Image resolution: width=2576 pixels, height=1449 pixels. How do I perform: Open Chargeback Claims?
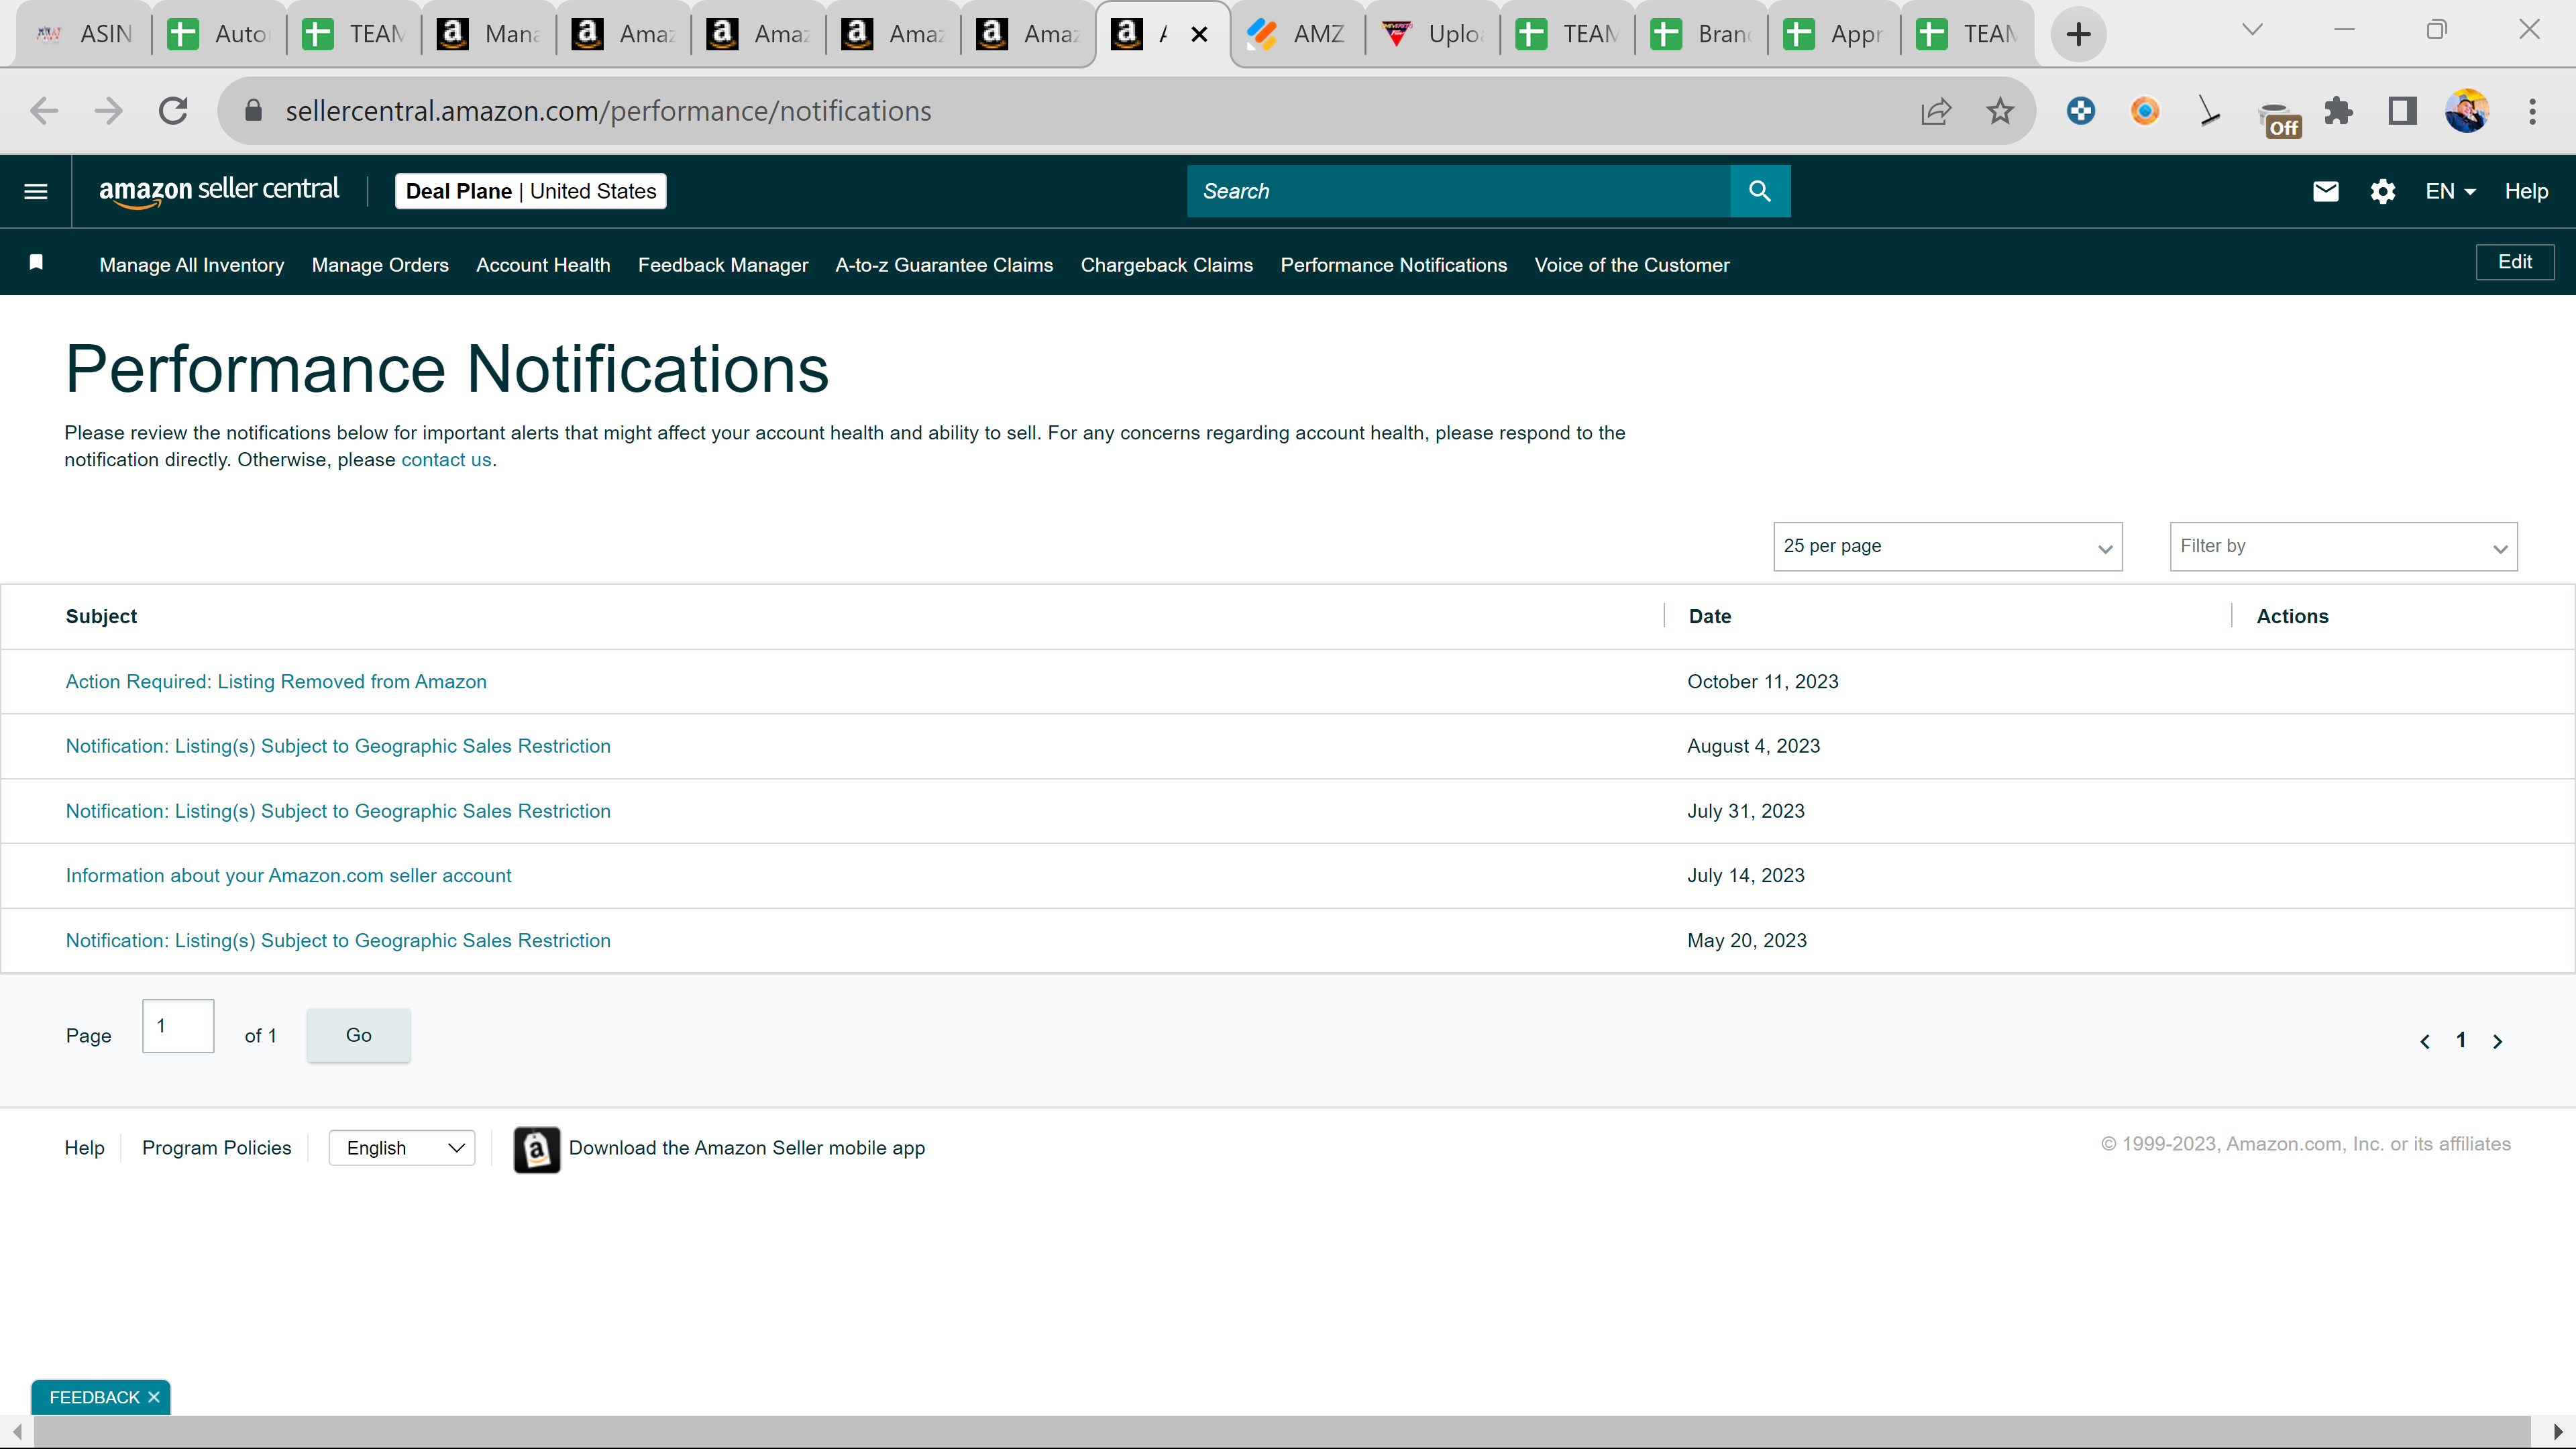tap(1166, 265)
